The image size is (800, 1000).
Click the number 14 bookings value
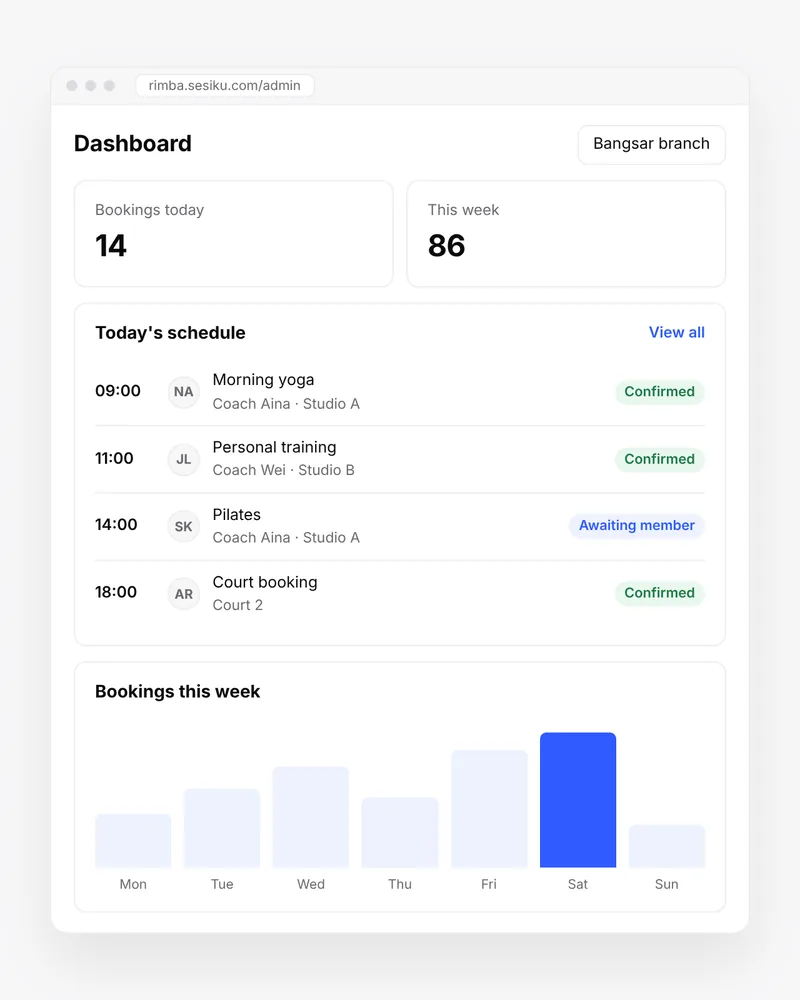coord(111,246)
